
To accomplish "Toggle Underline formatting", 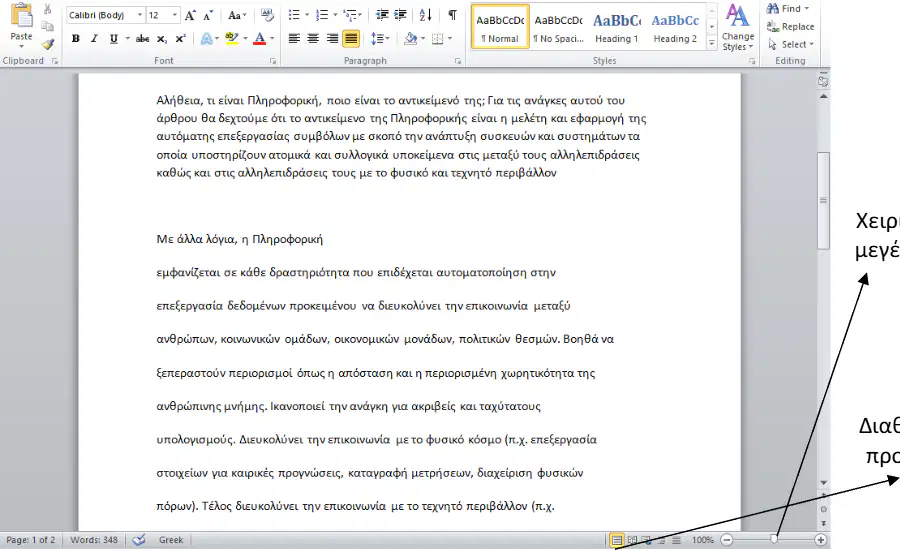I will point(114,39).
